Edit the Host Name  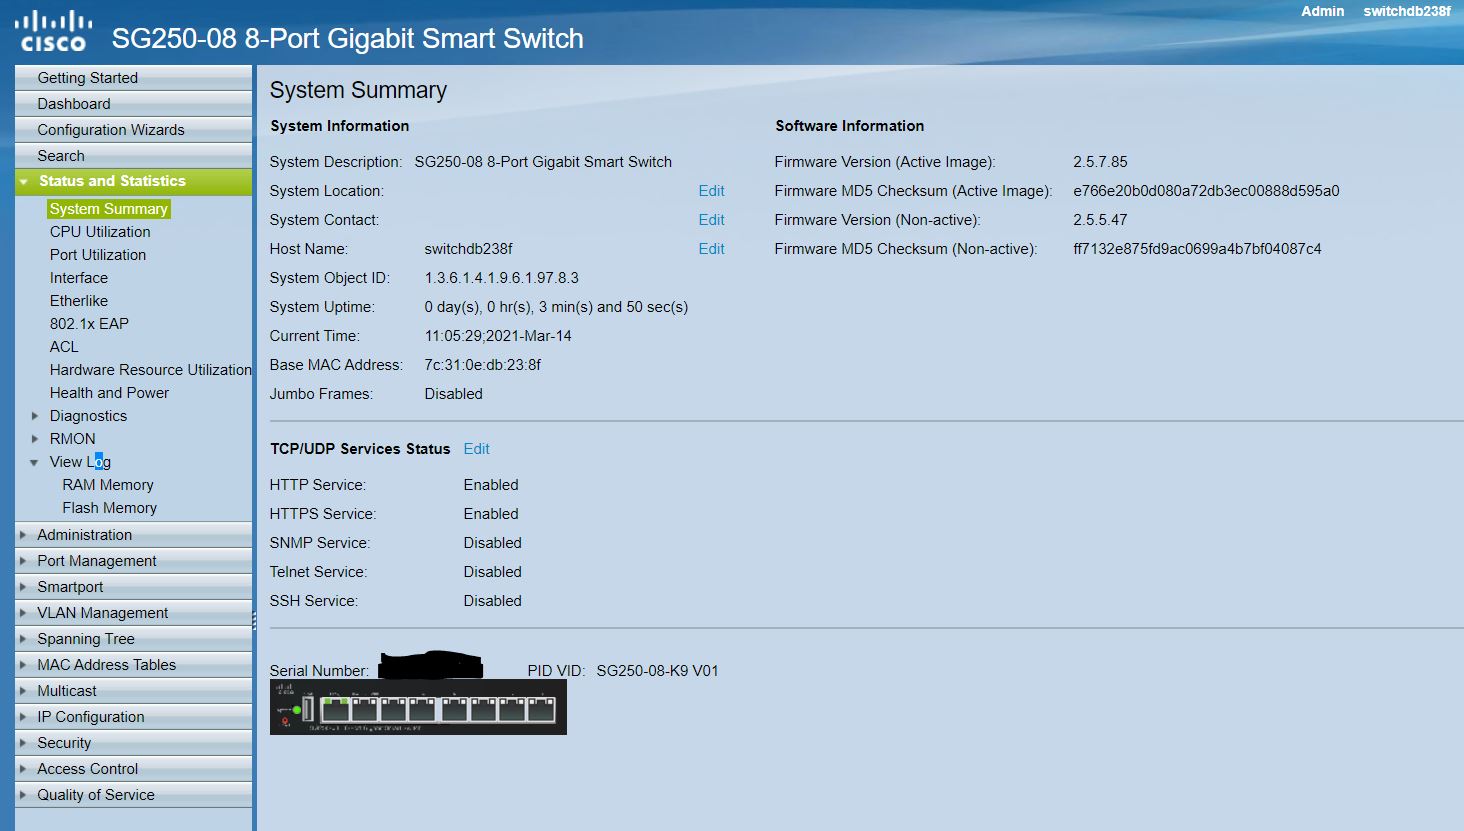[x=712, y=249]
